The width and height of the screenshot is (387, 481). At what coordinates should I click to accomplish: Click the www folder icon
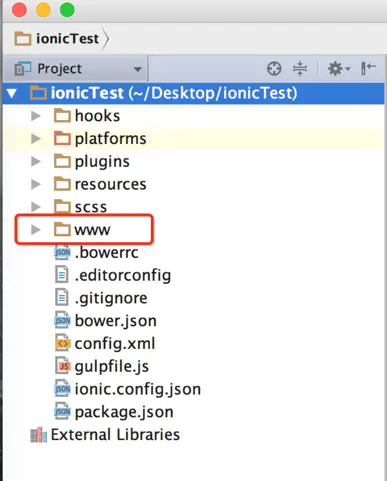[62, 230]
